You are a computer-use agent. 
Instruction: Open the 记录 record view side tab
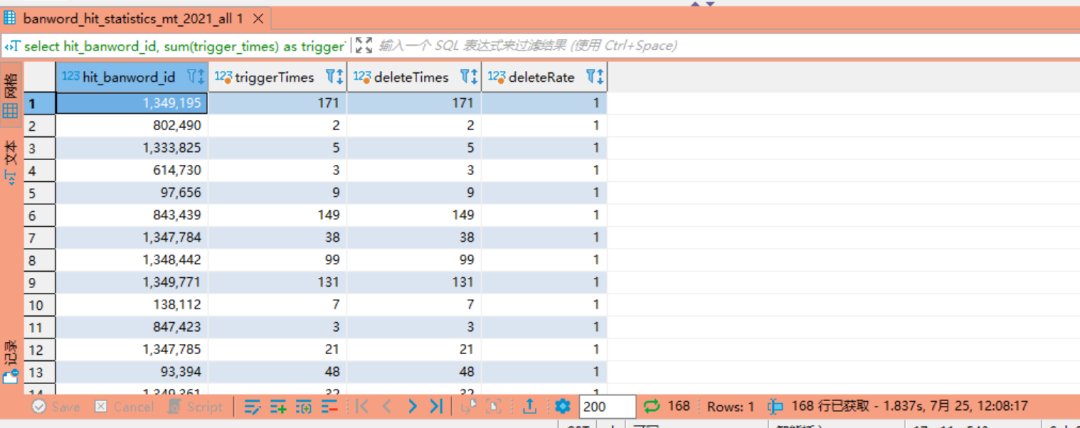(x=11, y=361)
